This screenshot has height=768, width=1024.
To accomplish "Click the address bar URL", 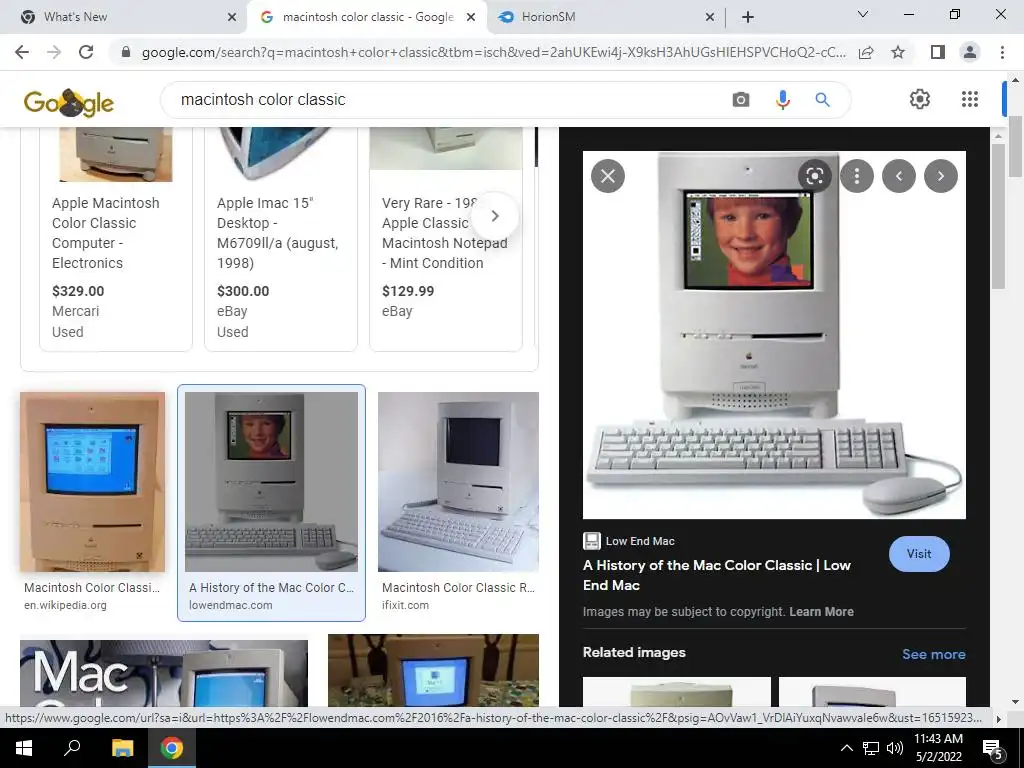I will pyautogui.click(x=494, y=52).
